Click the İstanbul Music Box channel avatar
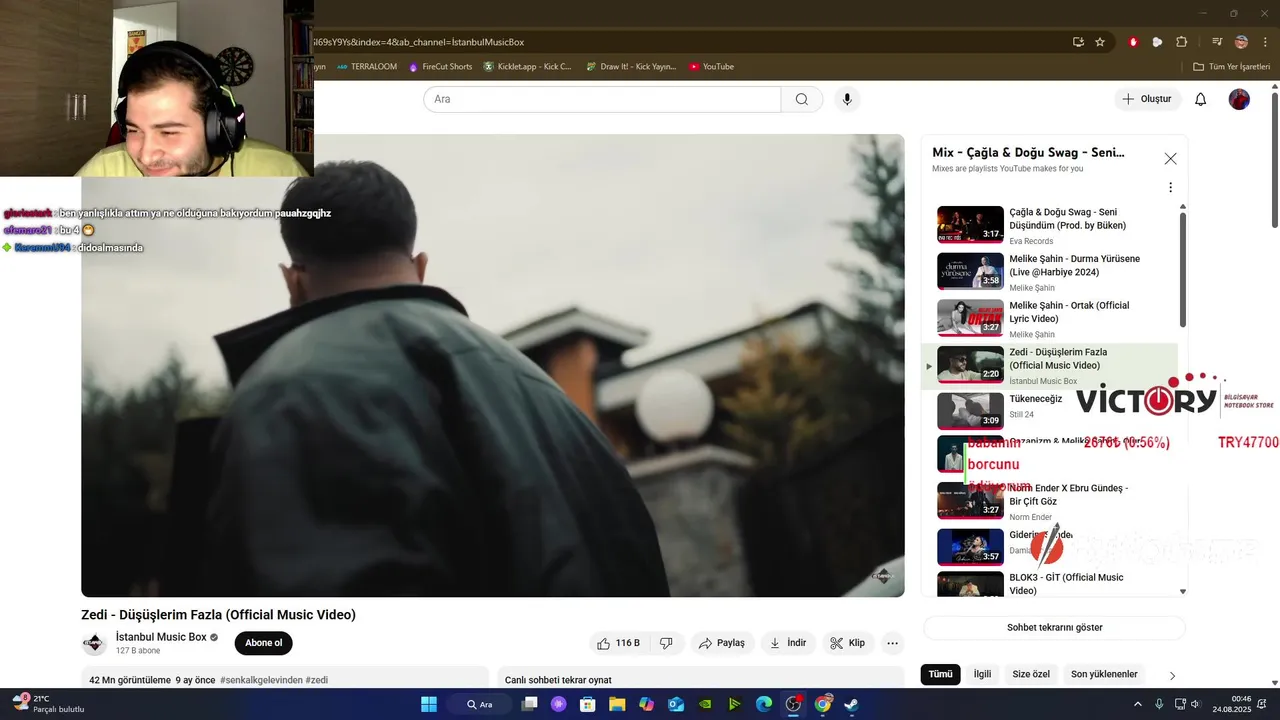 tap(94, 643)
